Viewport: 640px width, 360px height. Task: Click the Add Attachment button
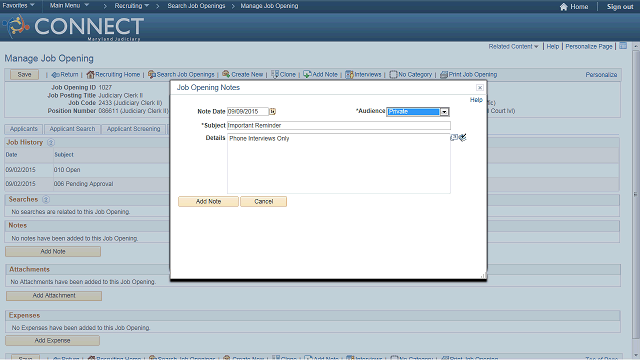click(54, 296)
